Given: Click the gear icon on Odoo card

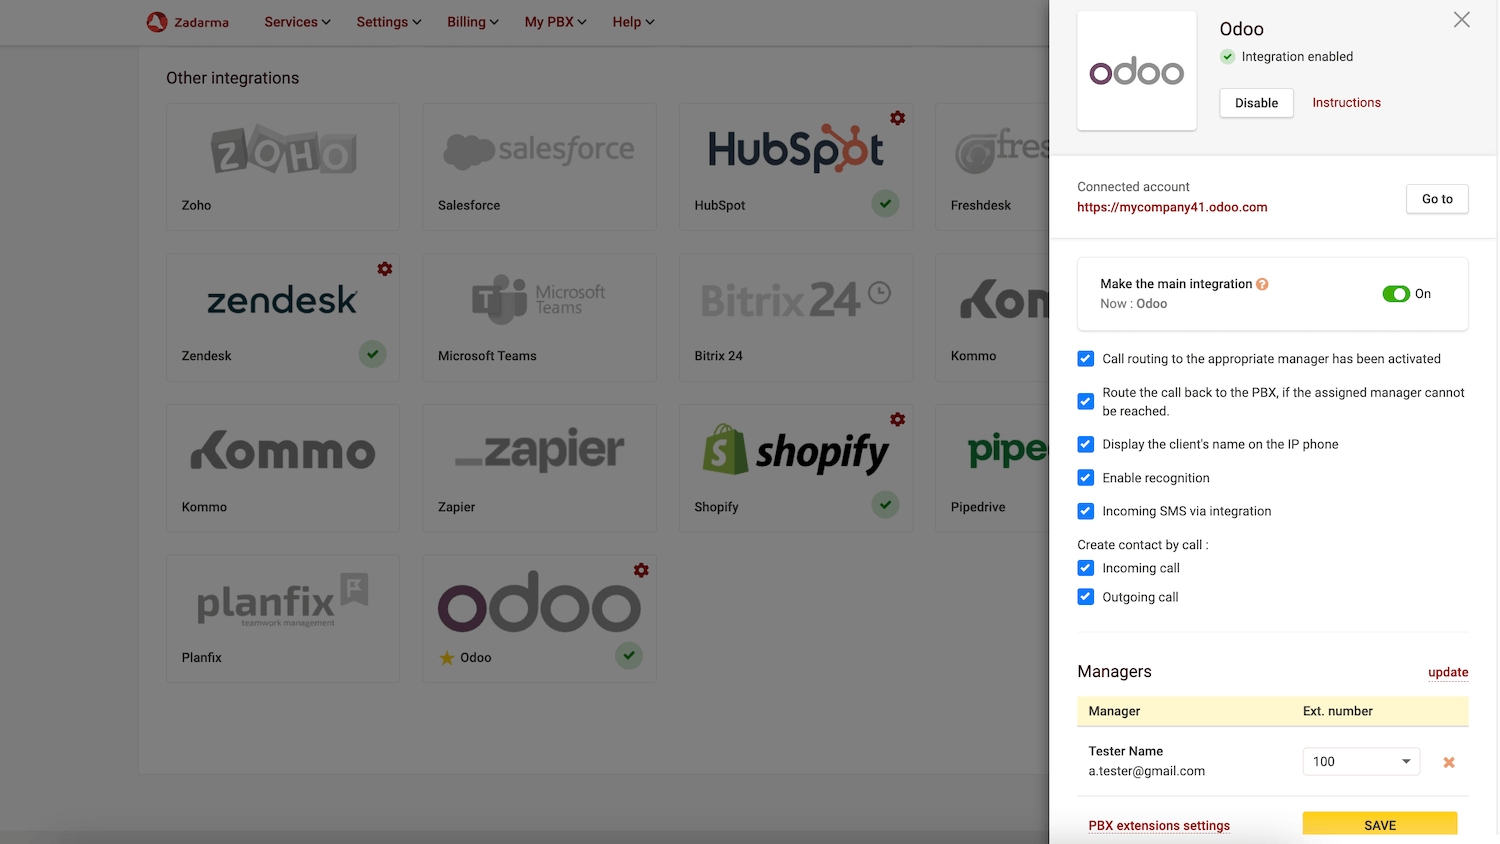Looking at the screenshot, I should click(x=641, y=570).
